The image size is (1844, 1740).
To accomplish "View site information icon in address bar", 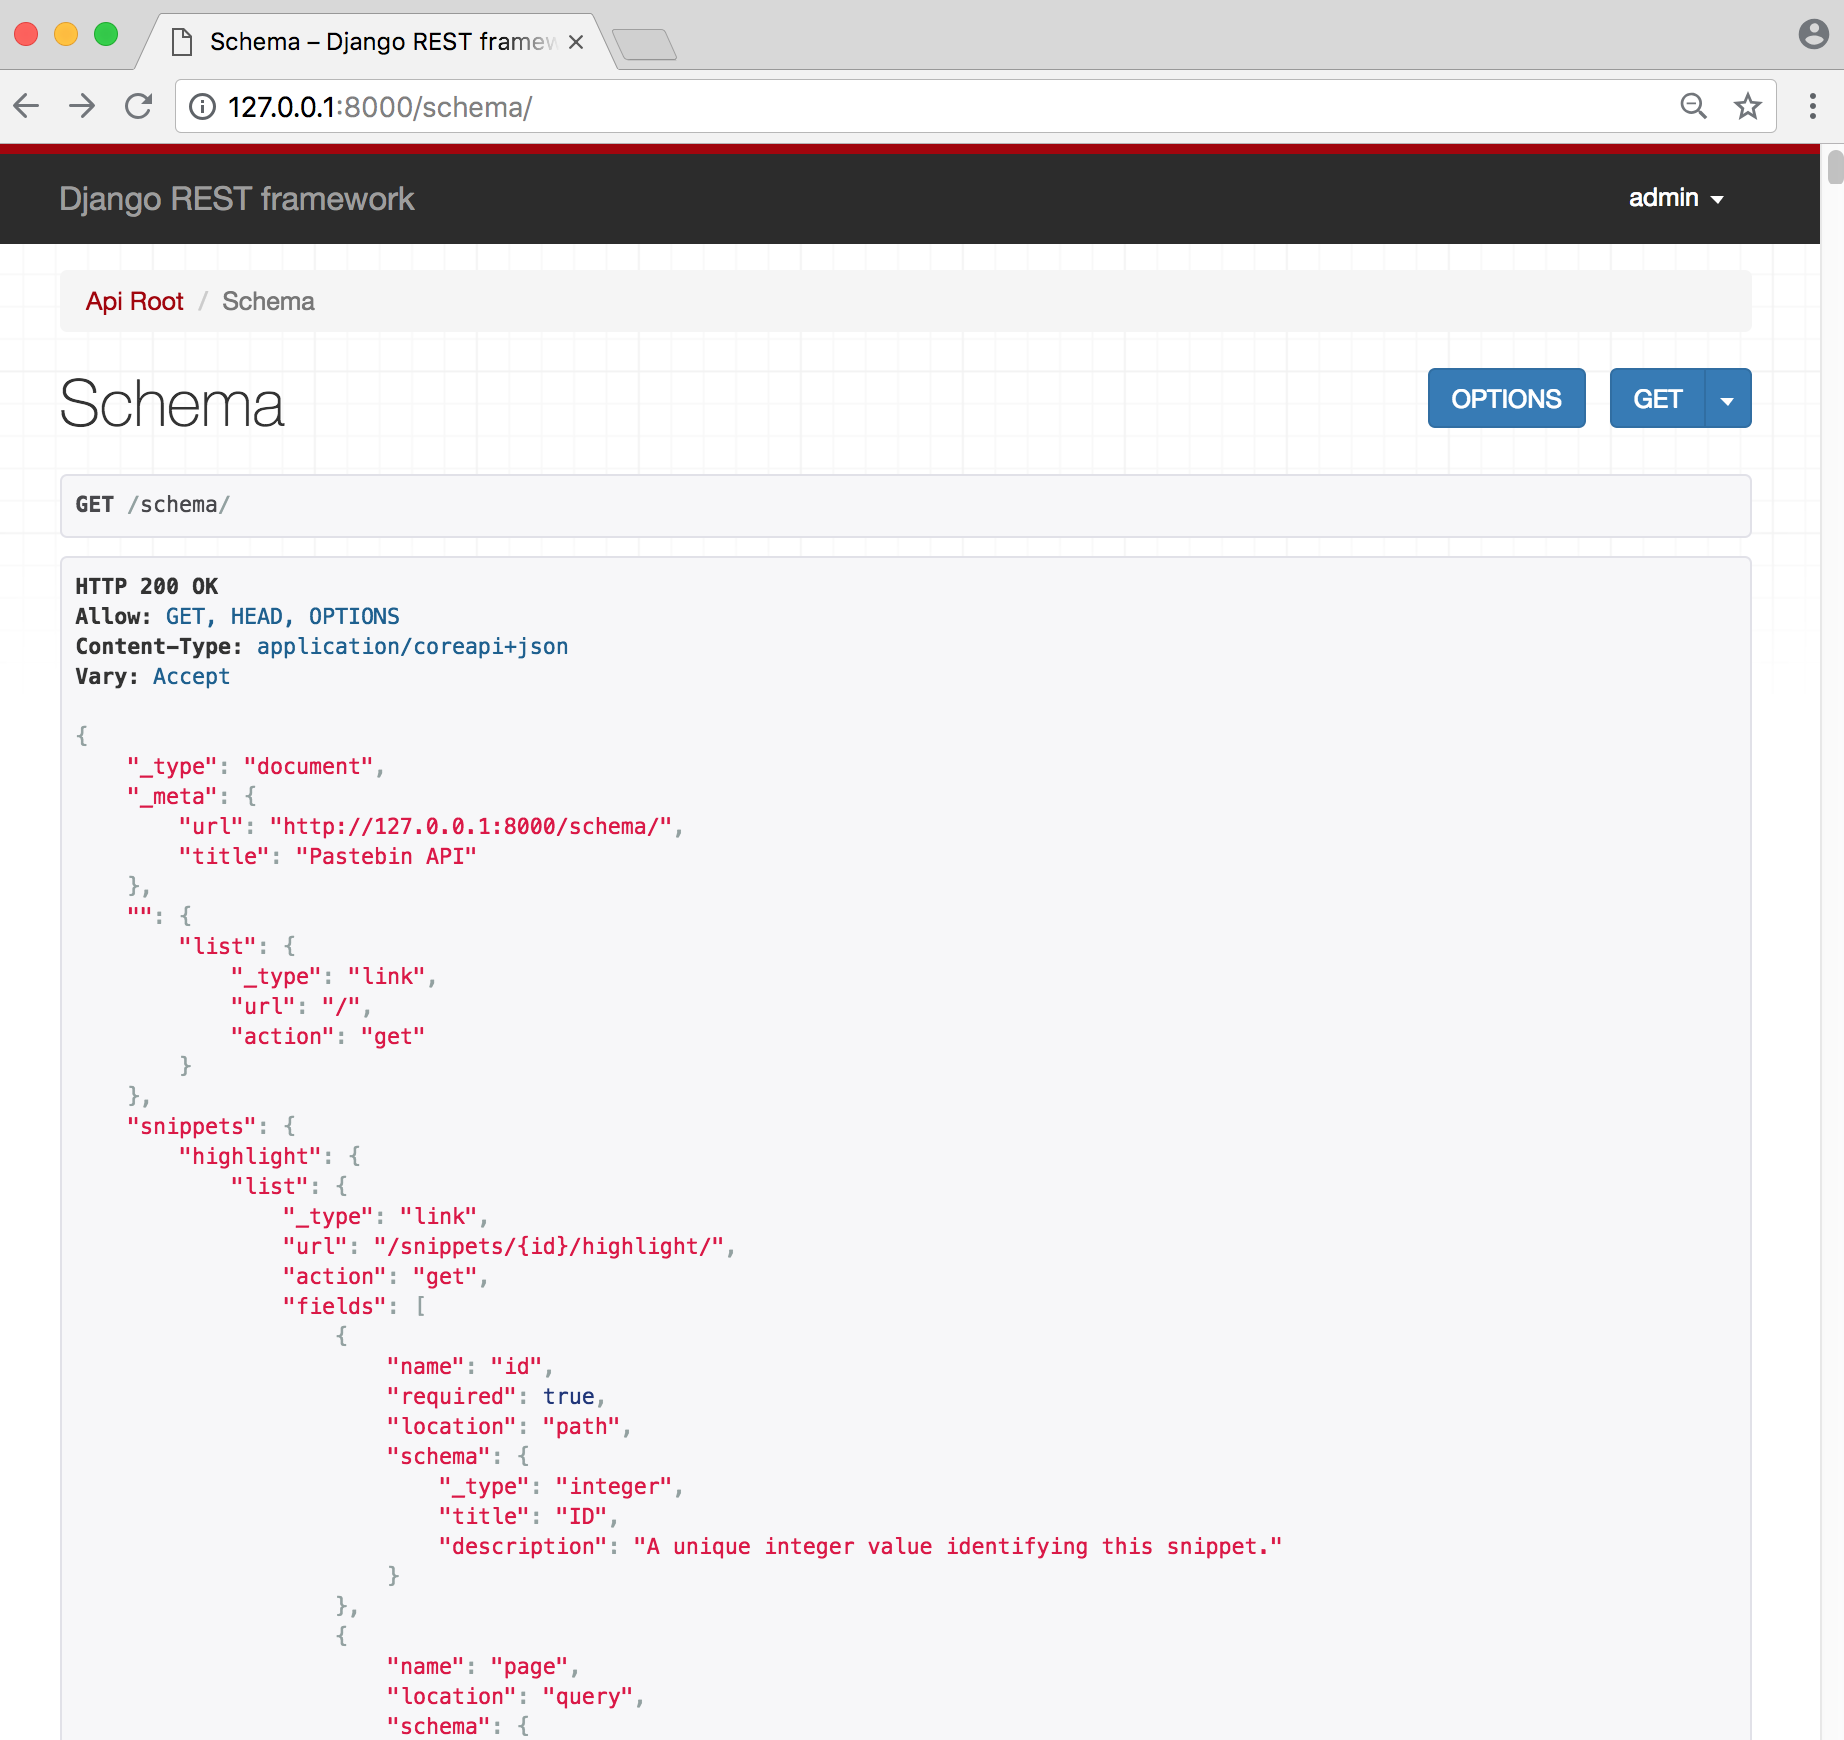I will click(x=202, y=107).
